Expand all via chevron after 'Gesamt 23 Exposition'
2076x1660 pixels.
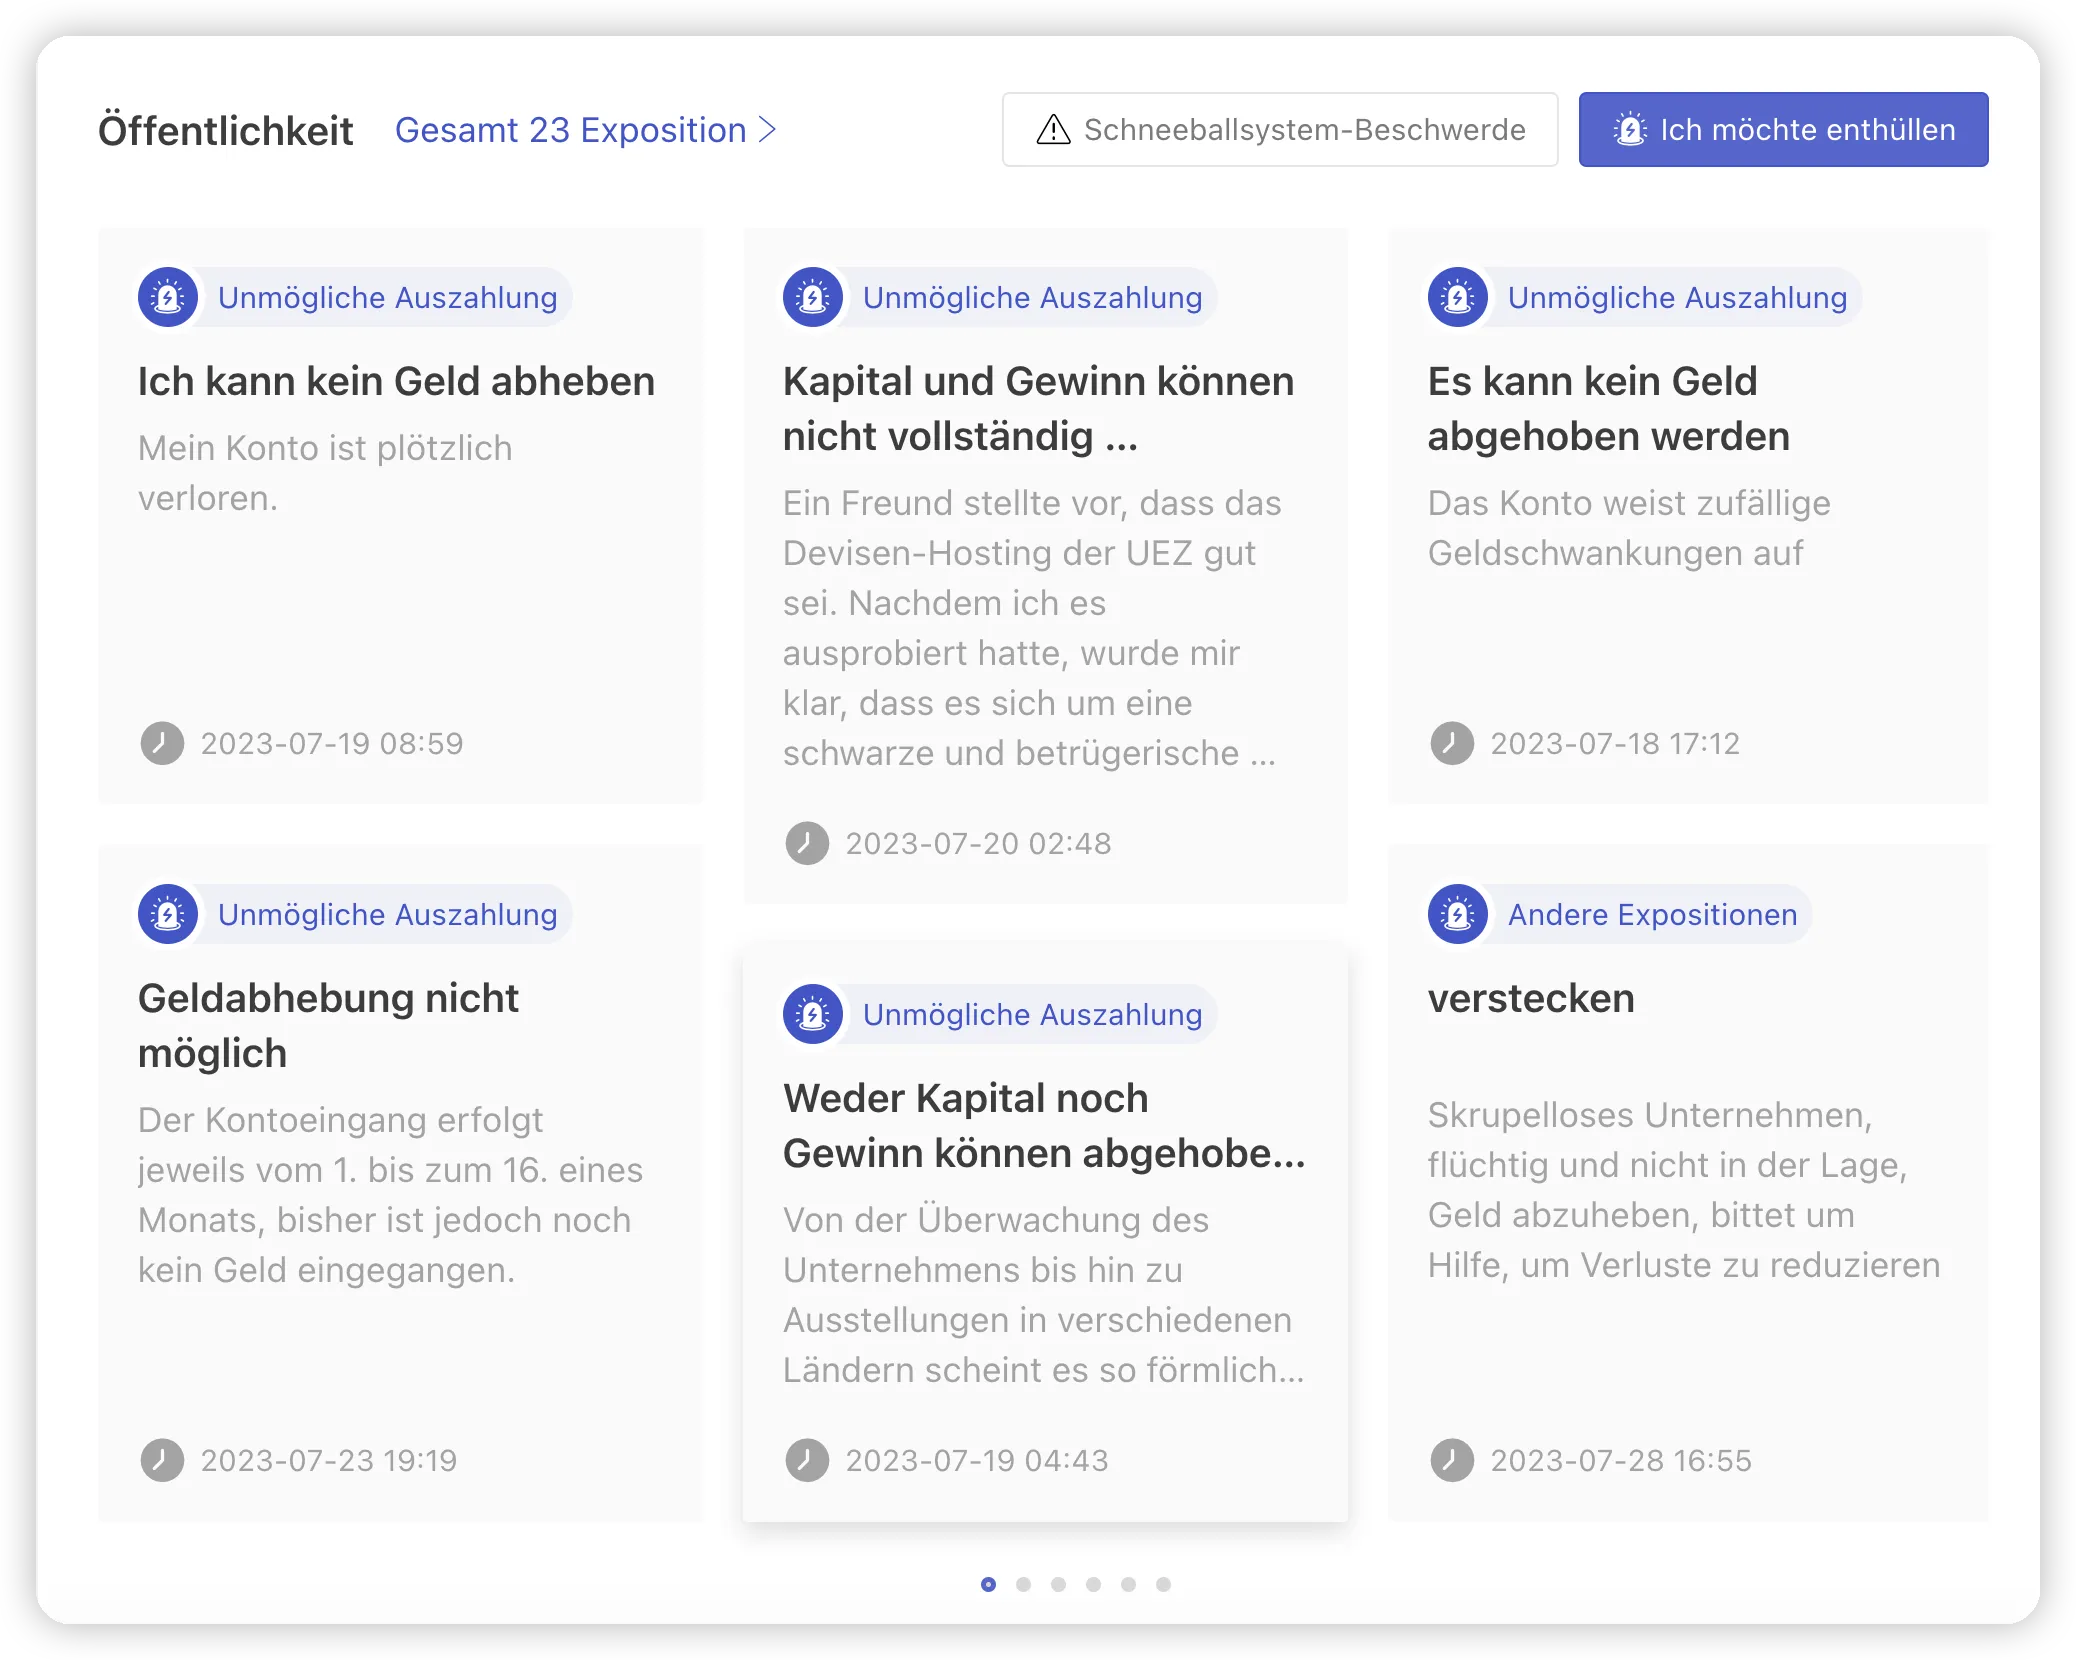click(x=767, y=130)
